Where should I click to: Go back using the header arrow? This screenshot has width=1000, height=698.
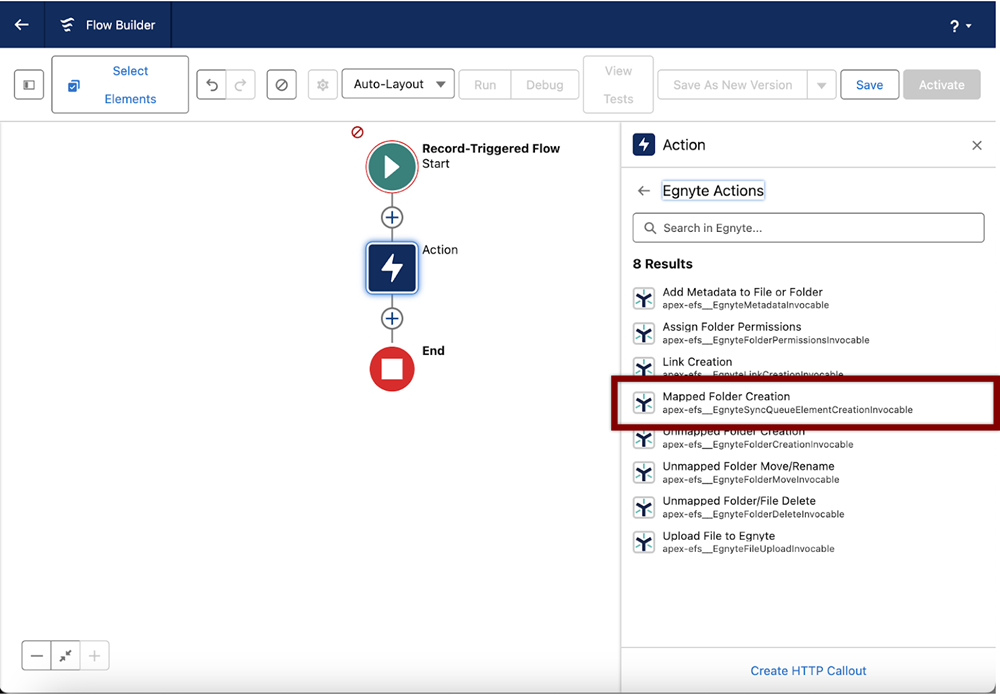coord(22,25)
